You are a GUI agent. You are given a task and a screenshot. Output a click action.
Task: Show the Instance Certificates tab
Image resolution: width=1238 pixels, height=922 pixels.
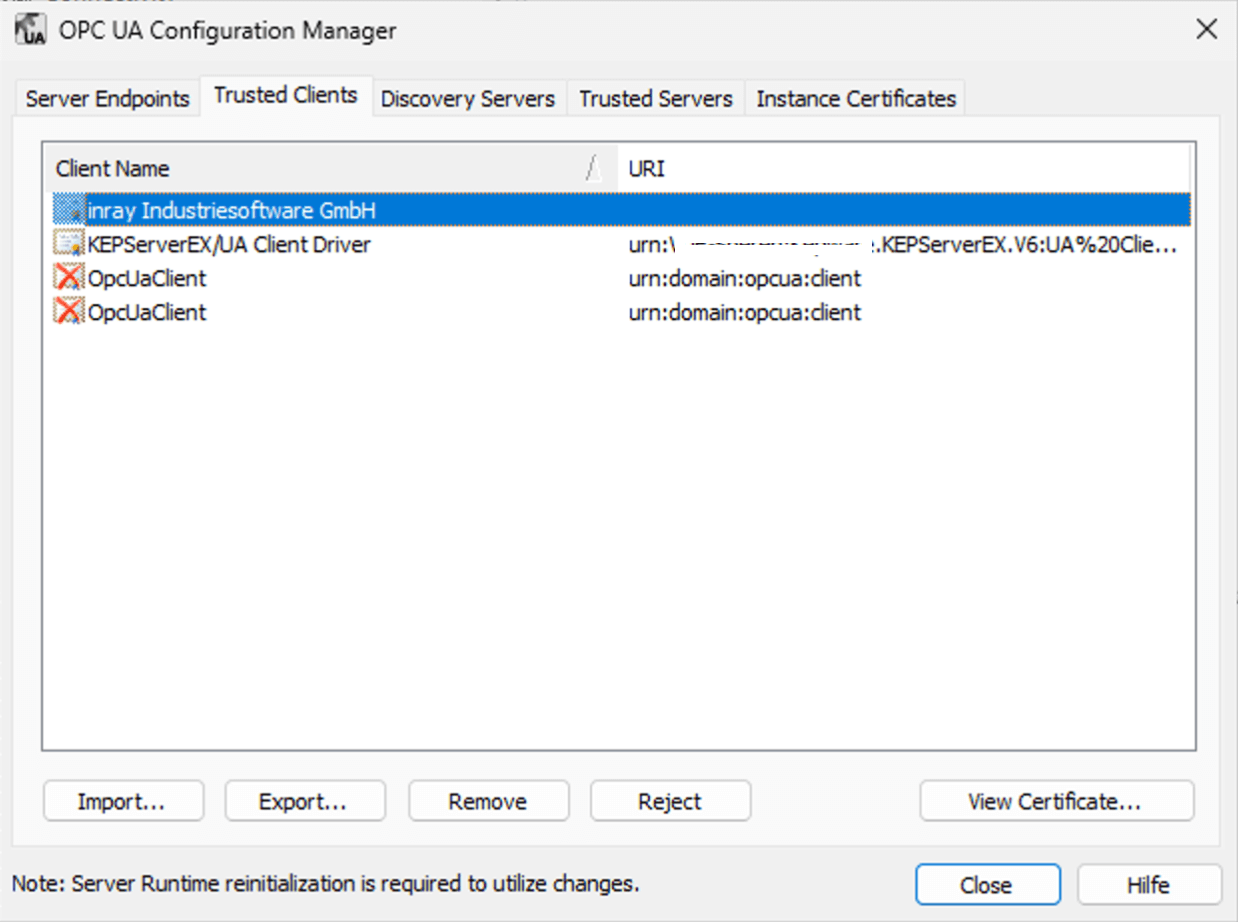[x=856, y=99]
